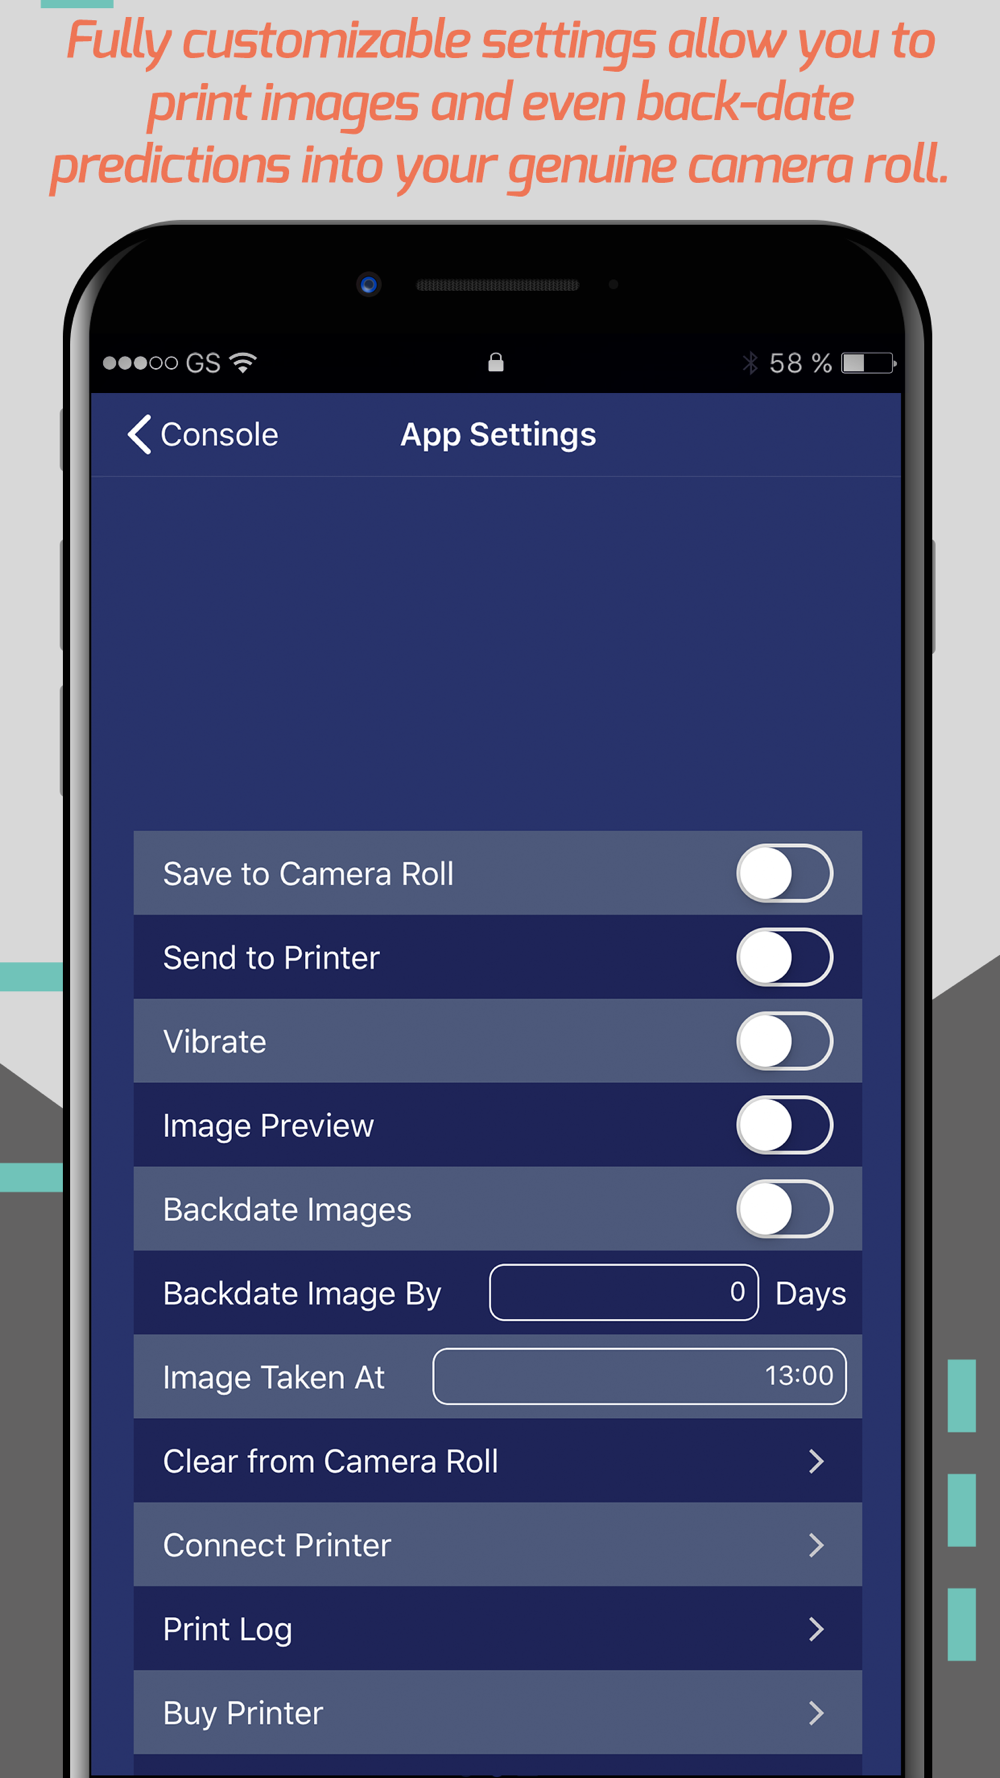Image resolution: width=1000 pixels, height=1778 pixels.
Task: Select the Connect Printer menu row
Action: [x=498, y=1545]
